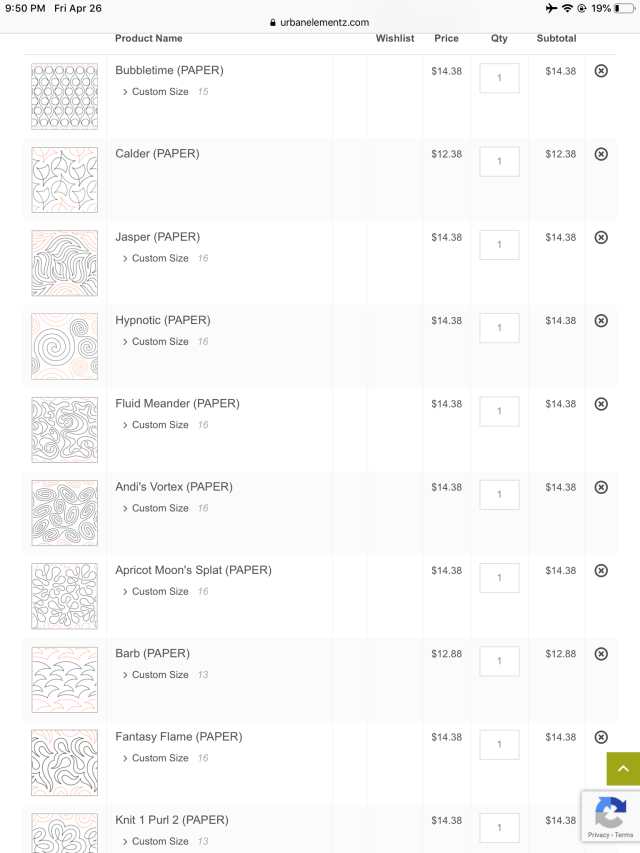Tap the green scroll-to-top arrow button

click(622, 768)
